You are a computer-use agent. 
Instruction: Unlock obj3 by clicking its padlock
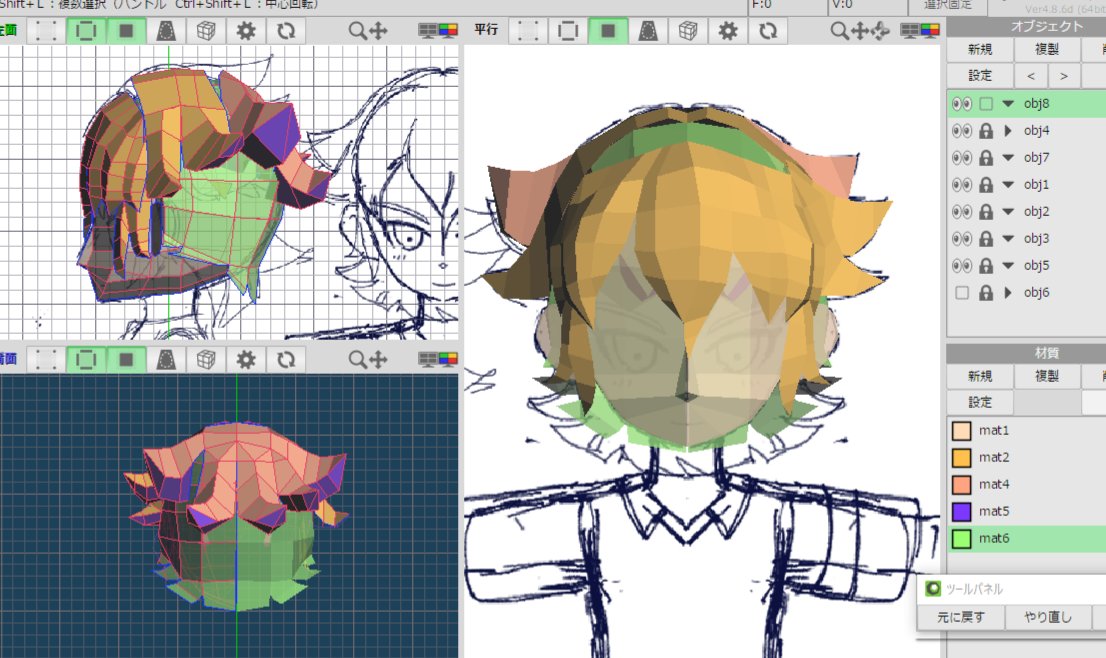coord(986,238)
